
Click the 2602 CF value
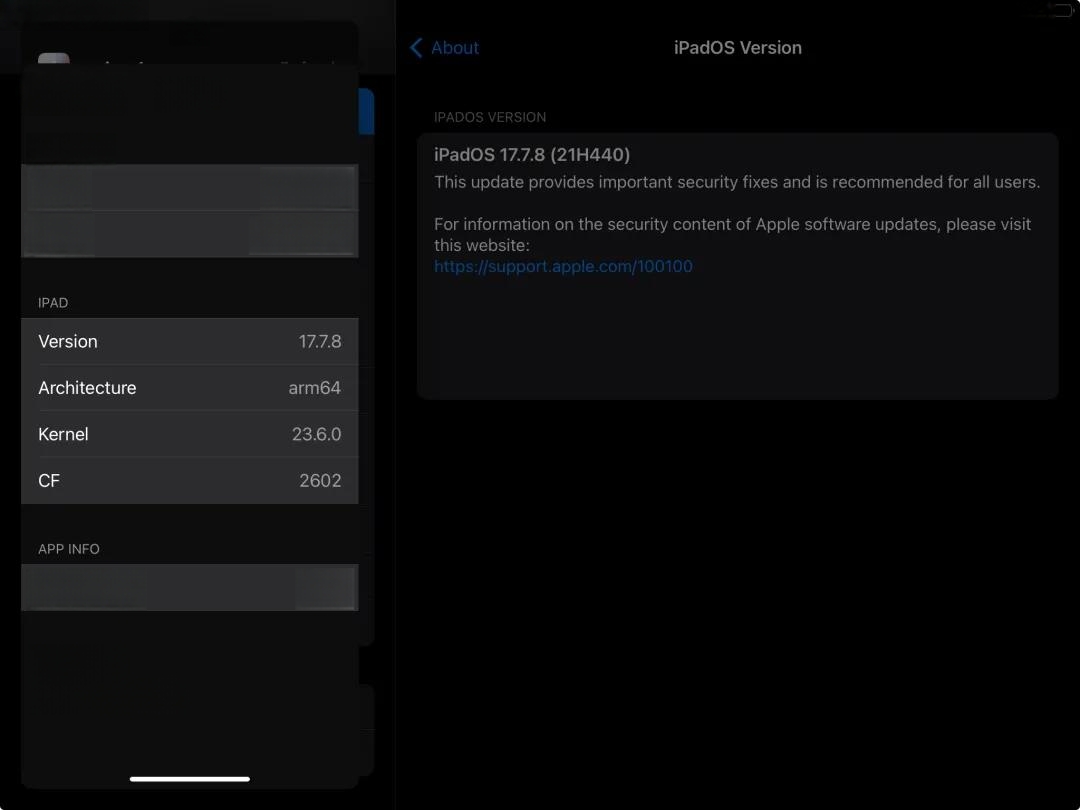320,480
